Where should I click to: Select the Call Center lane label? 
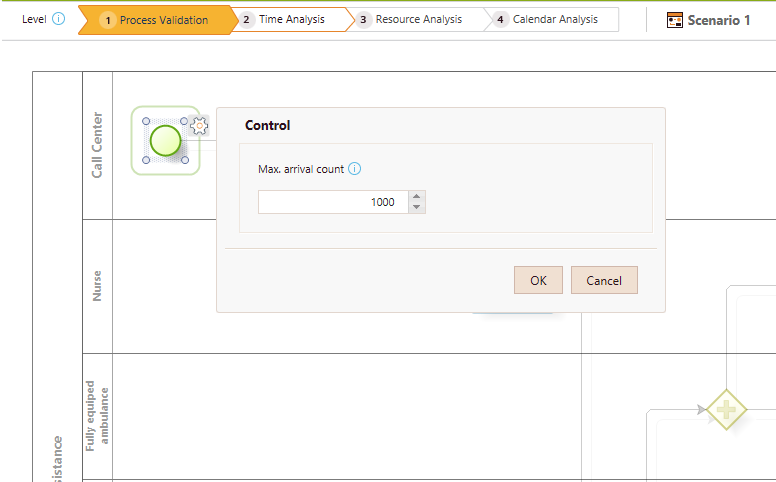(x=97, y=145)
